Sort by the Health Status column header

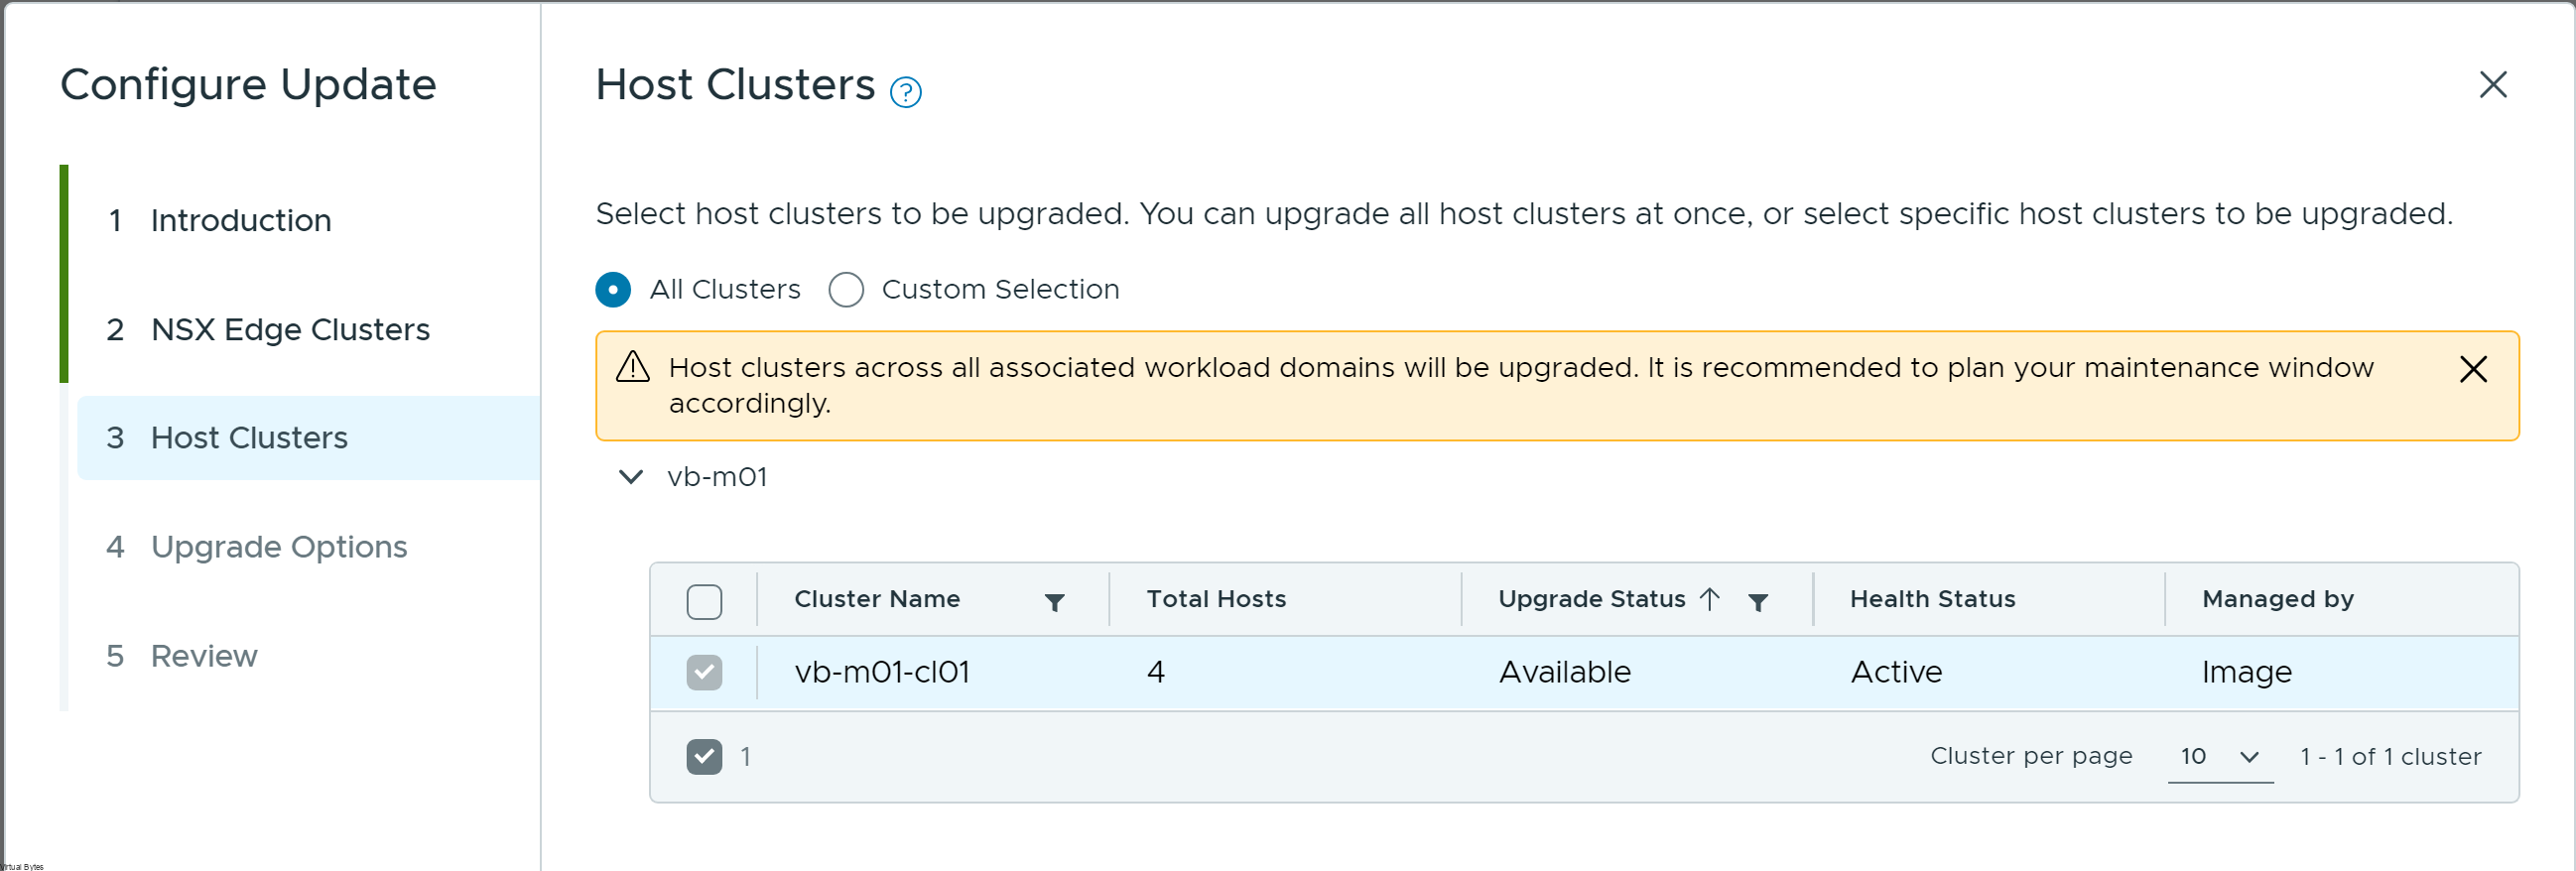pos(1932,599)
